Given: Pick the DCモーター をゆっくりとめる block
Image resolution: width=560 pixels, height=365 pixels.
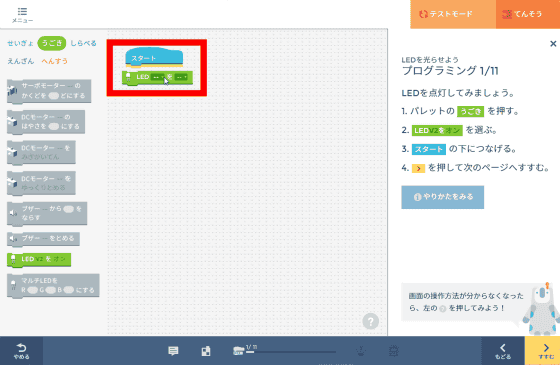Looking at the screenshot, I should point(41,183).
